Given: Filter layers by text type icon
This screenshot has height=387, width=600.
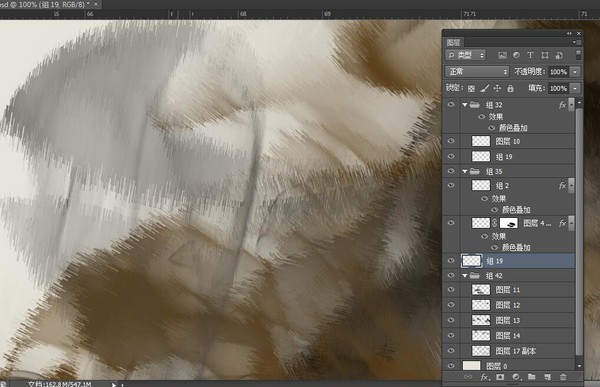Looking at the screenshot, I should [x=530, y=55].
